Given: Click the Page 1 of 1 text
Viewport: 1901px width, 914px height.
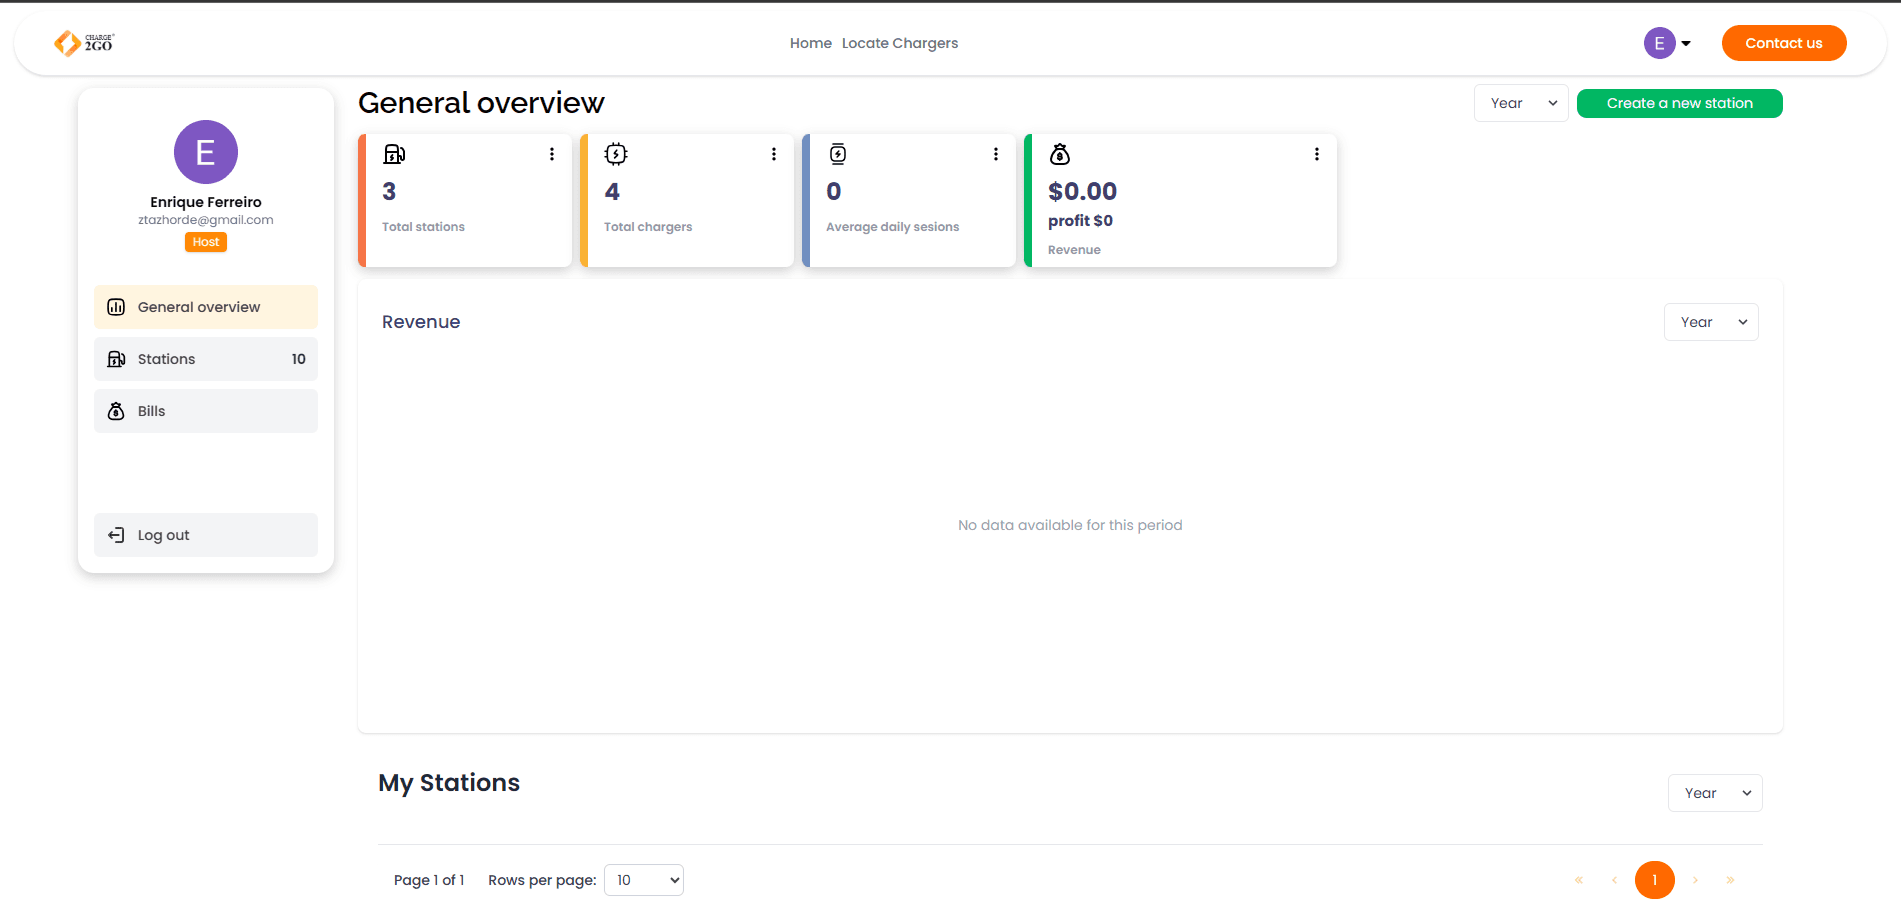Looking at the screenshot, I should (x=429, y=880).
